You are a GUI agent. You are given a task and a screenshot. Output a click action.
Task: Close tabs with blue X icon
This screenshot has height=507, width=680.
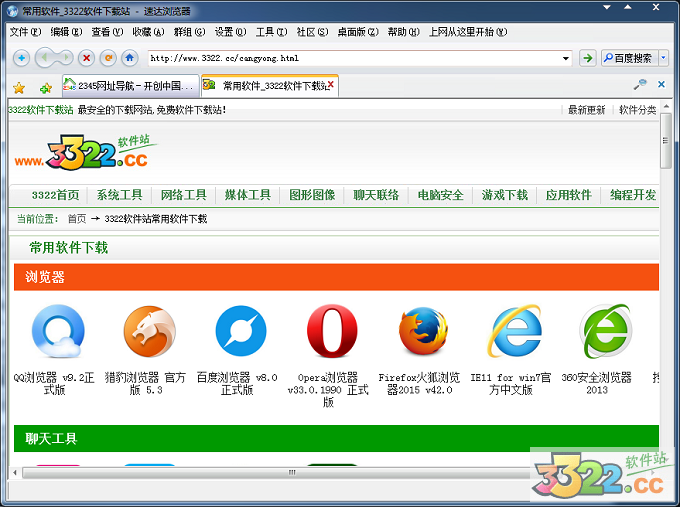click(x=661, y=84)
